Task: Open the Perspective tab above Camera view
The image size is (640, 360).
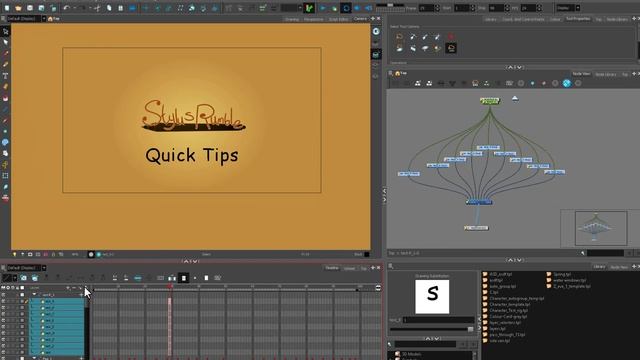Action: pos(313,19)
